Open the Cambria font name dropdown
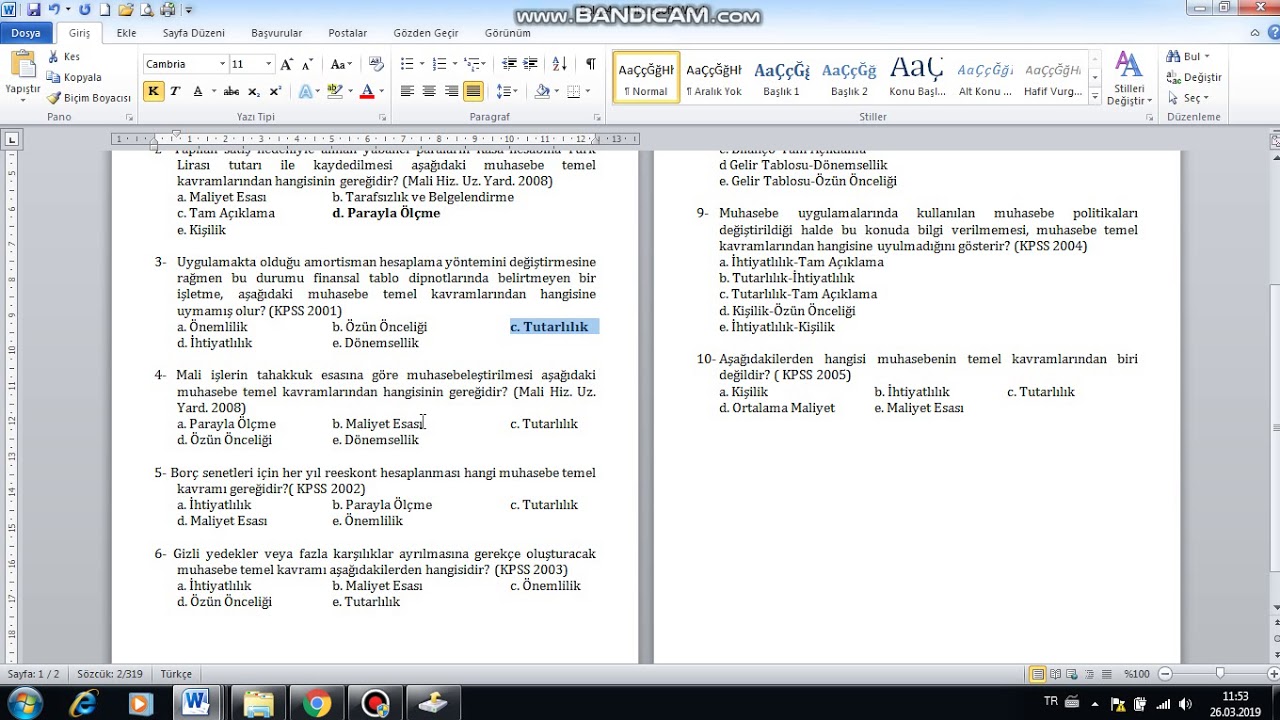This screenshot has height=720, width=1280. pyautogui.click(x=222, y=64)
